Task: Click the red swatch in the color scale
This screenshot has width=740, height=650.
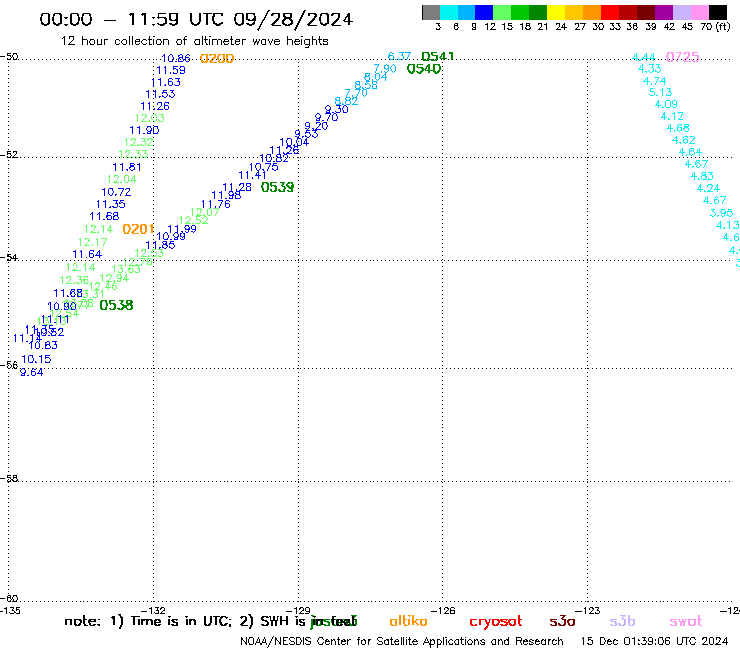Action: [x=610, y=12]
